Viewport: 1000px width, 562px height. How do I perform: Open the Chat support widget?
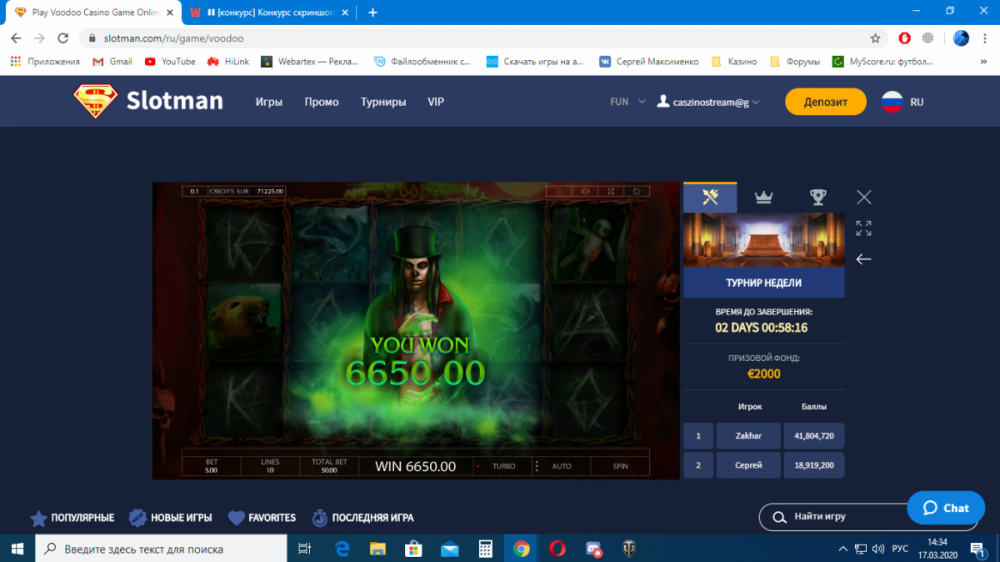(945, 508)
